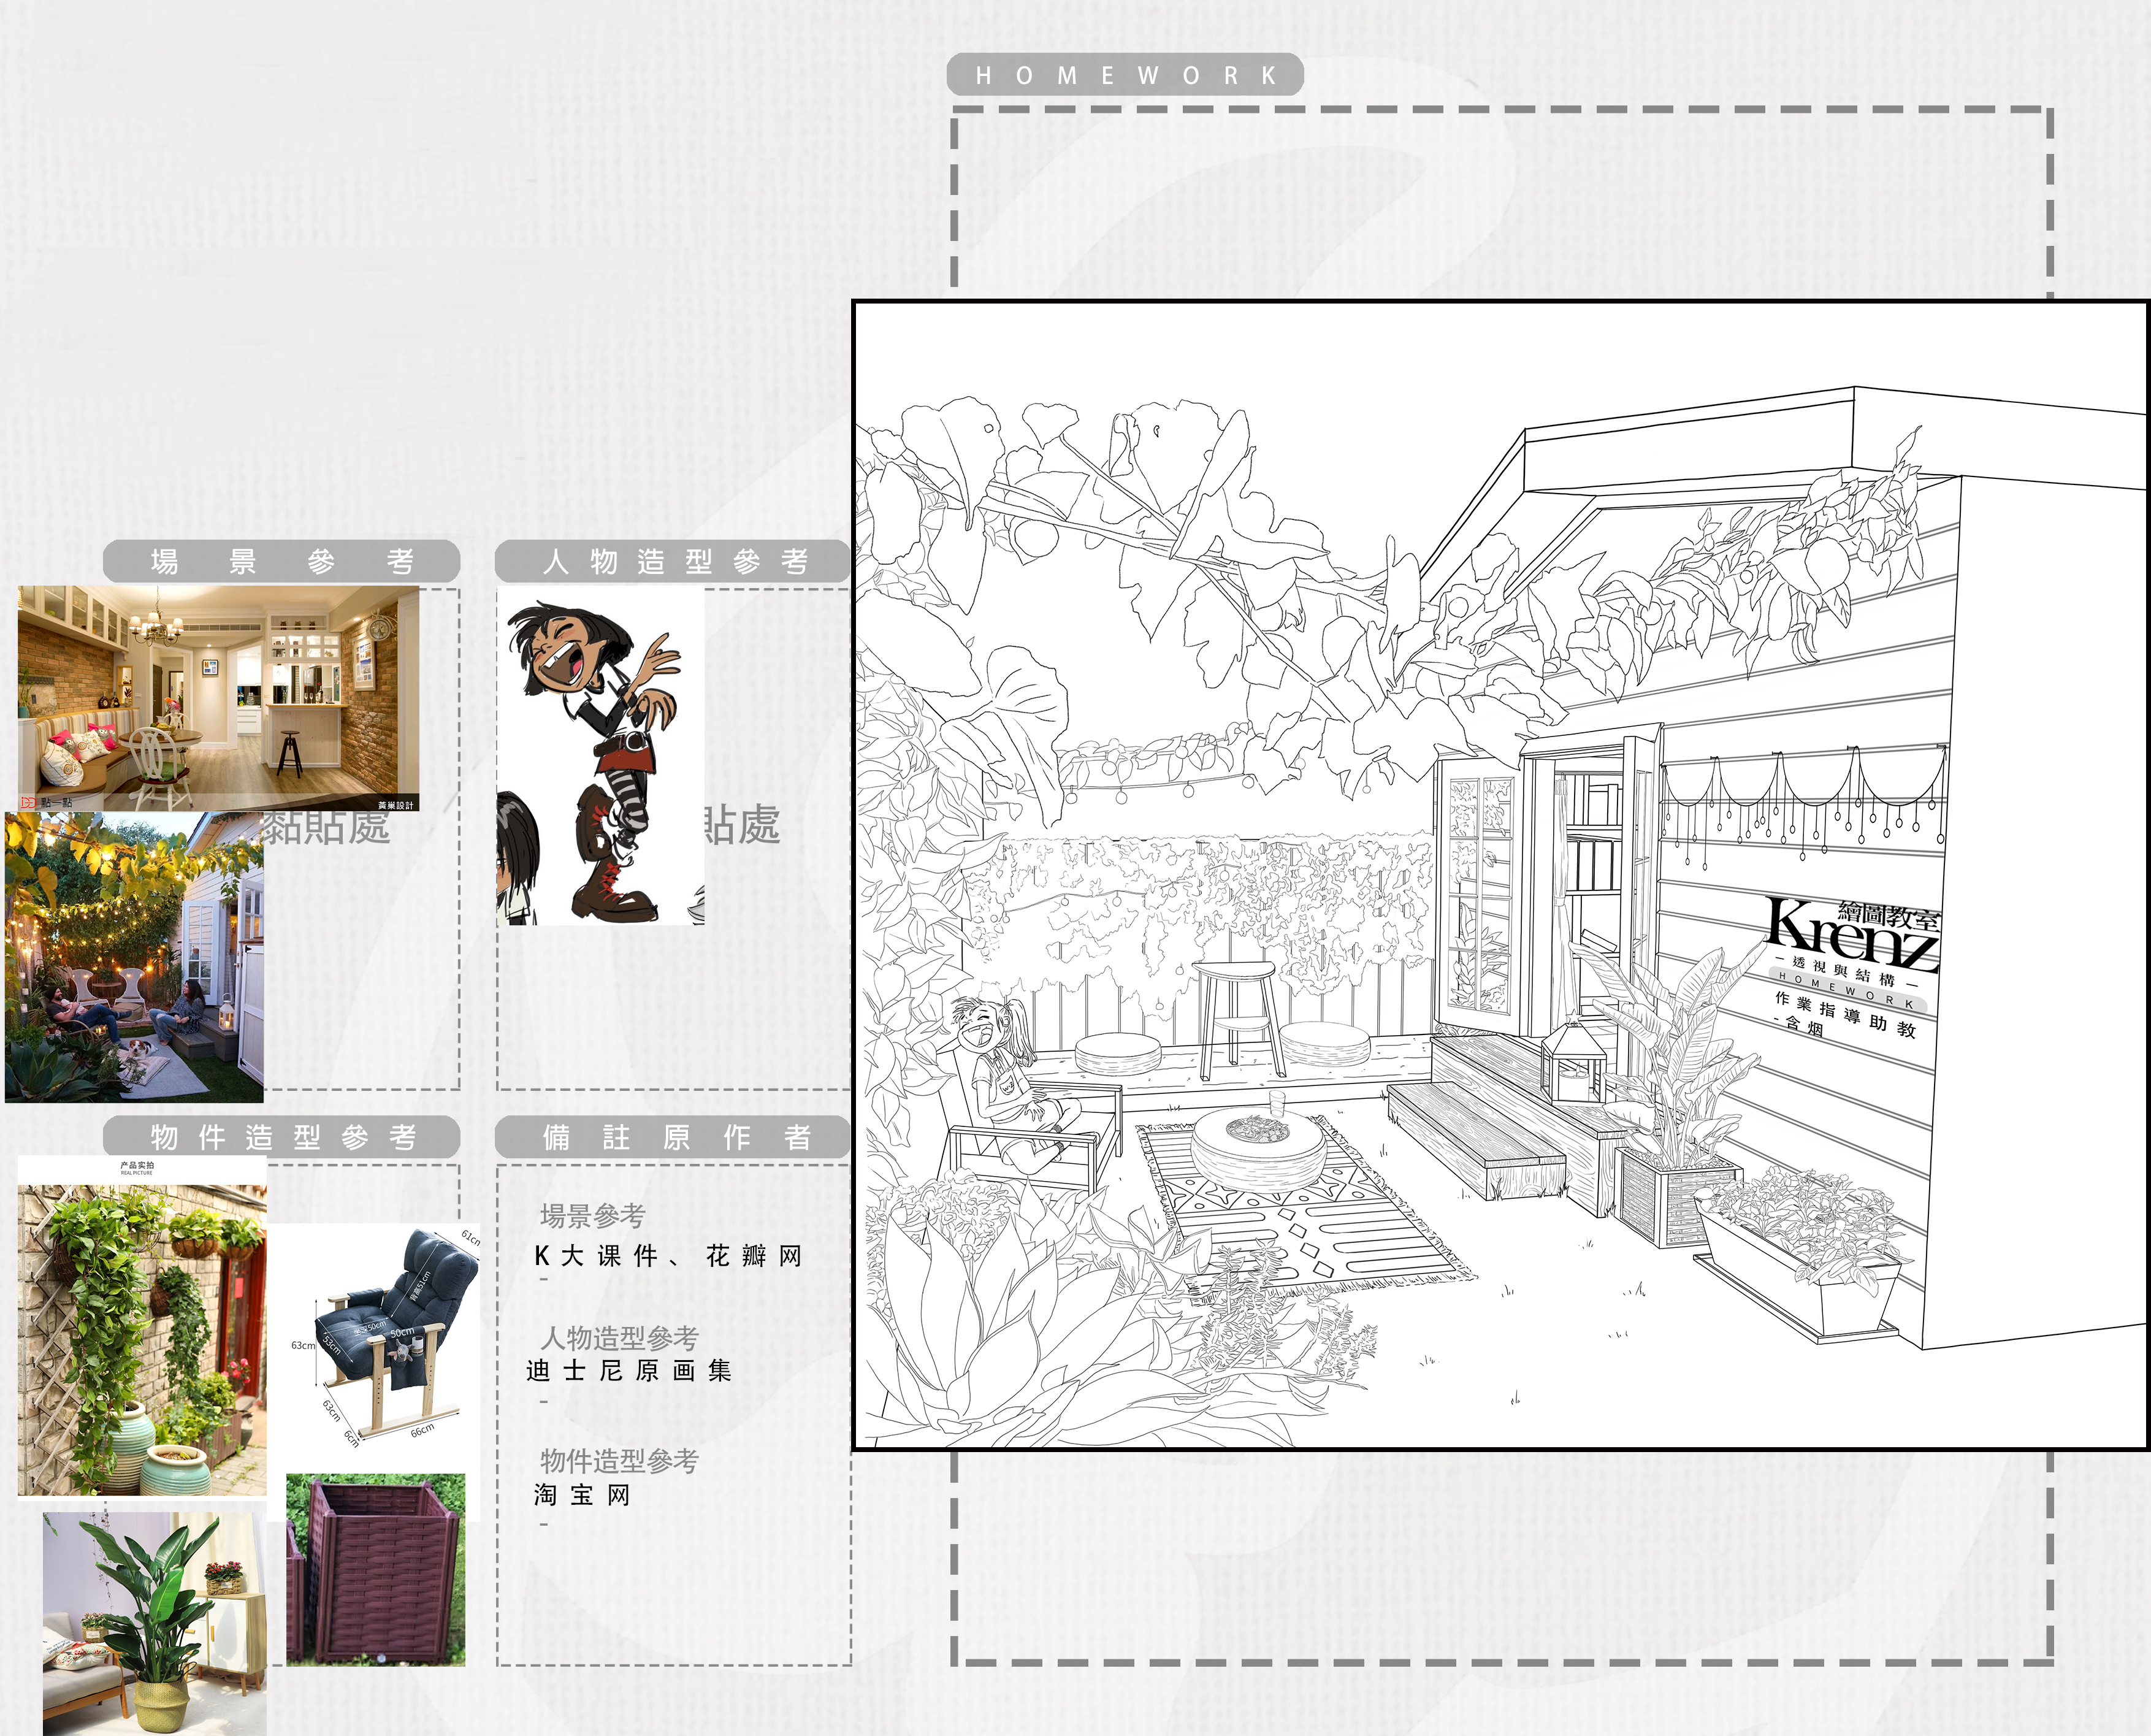Open the hanging ivy plants wall photo
Screen dimensions: 2151x1736
pos(141,1340)
